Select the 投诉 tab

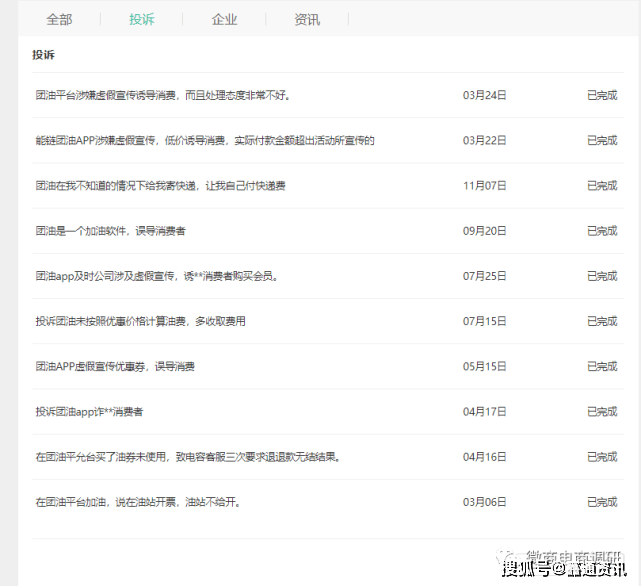tap(142, 19)
